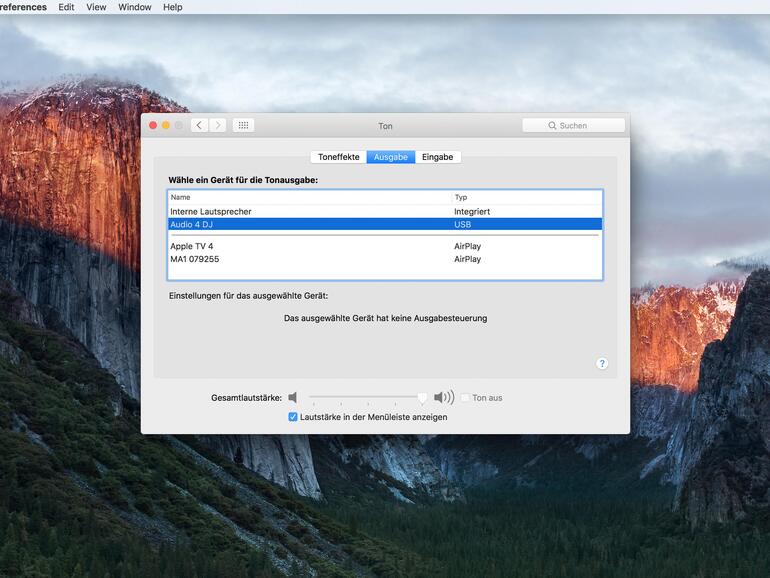
Task: Click the loud volume speaker icon
Action: 444,397
